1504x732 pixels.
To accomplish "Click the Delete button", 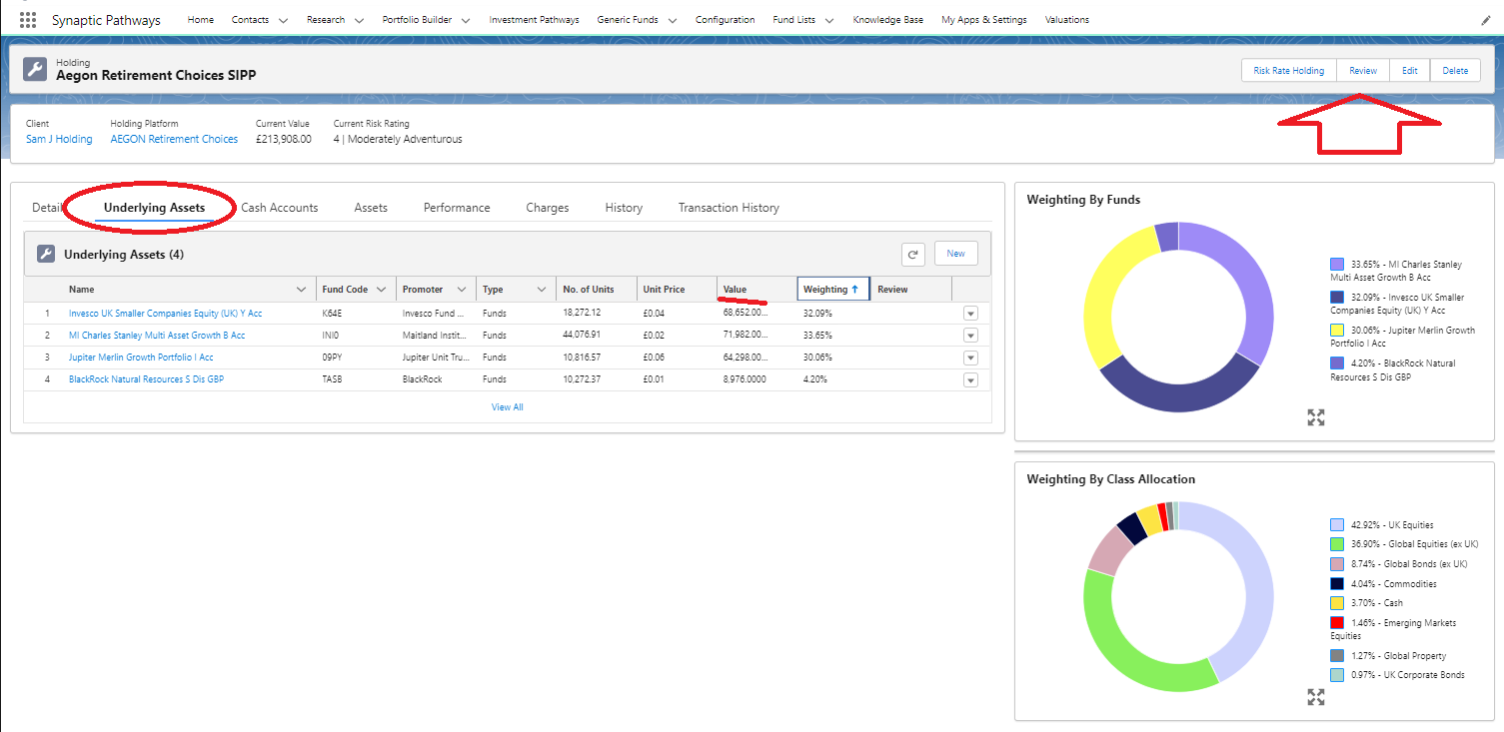I will [1455, 70].
